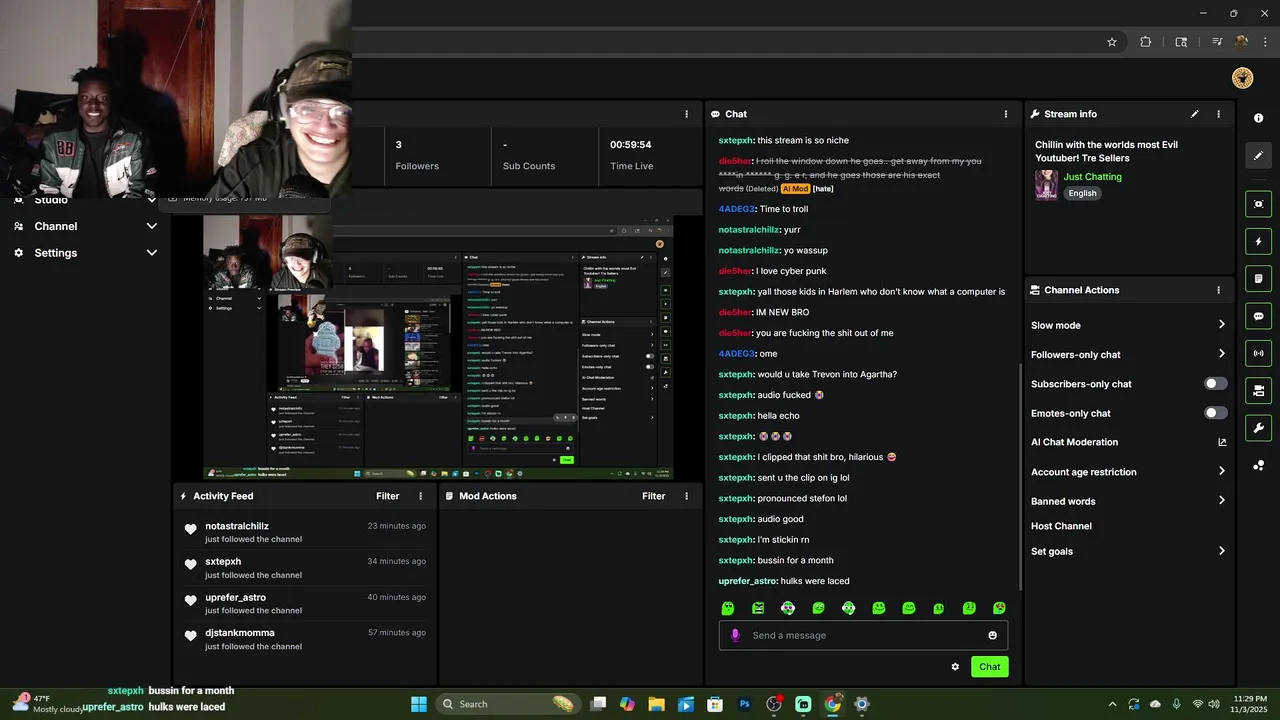Click into Send a message field
This screenshot has height=720, width=1280.
tap(862, 635)
